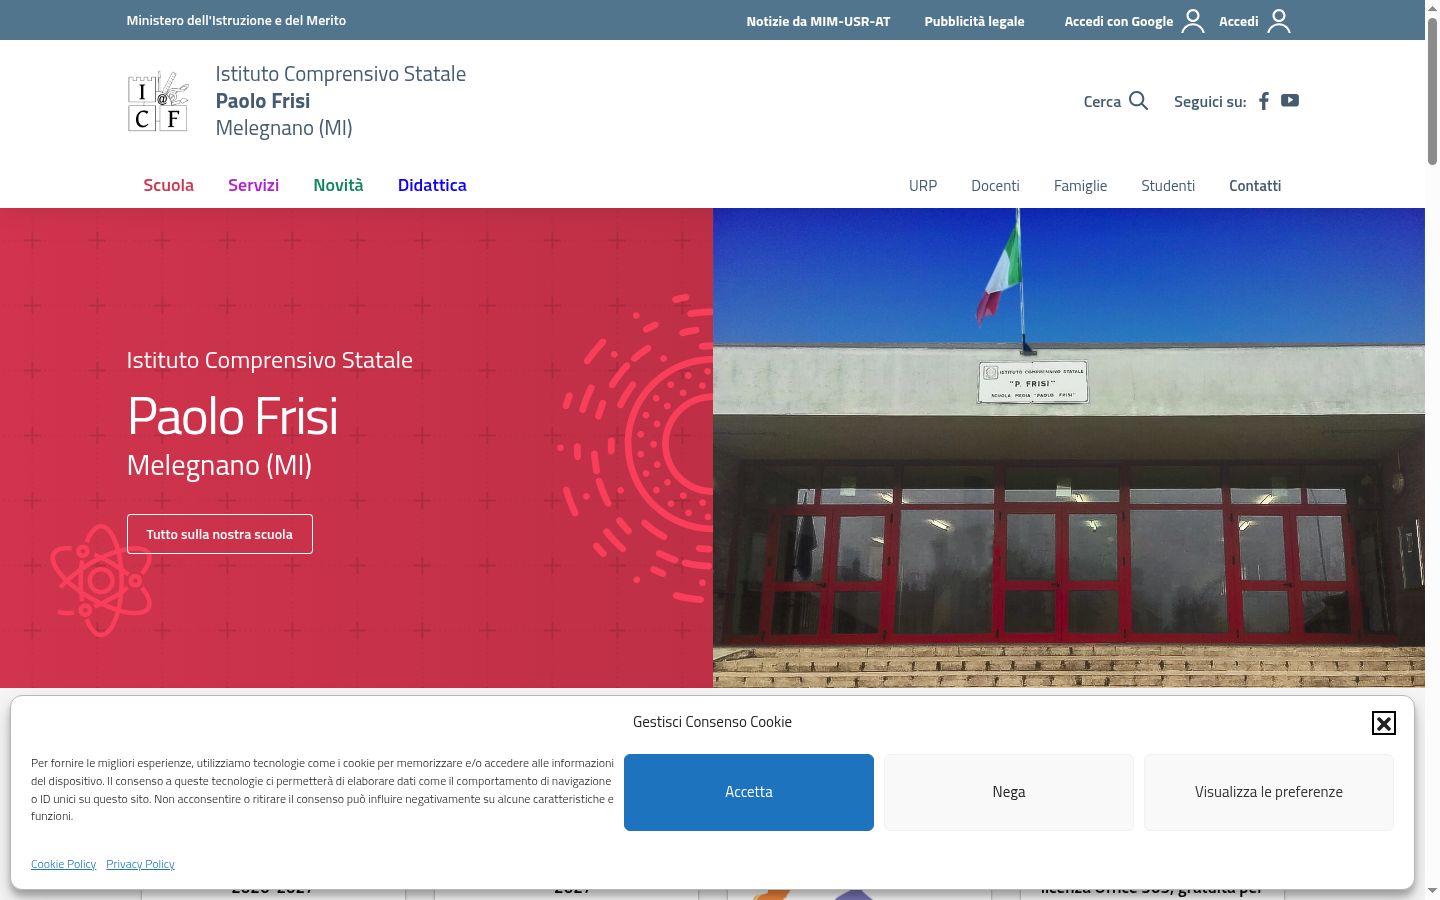Image resolution: width=1440 pixels, height=900 pixels.
Task: Click the Istituto Comprensivo Statale Paolo Frisi header title
Action: coord(341,100)
